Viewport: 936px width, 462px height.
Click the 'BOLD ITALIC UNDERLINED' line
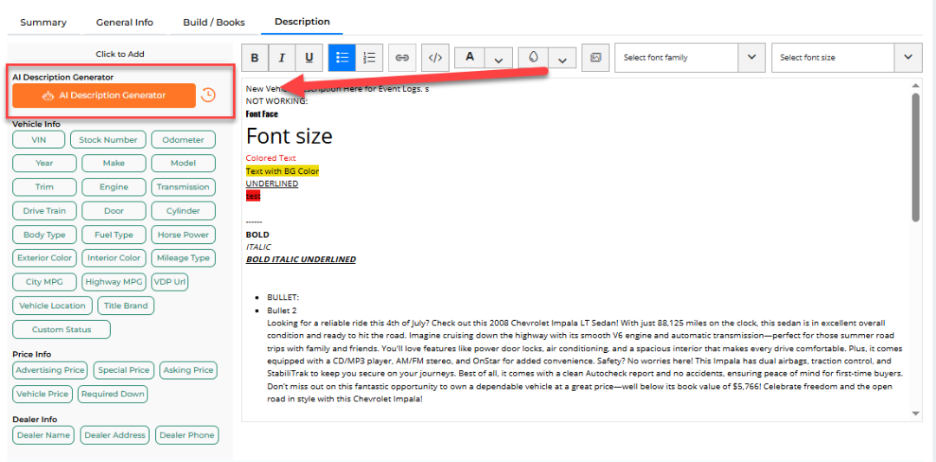pyautogui.click(x=300, y=260)
